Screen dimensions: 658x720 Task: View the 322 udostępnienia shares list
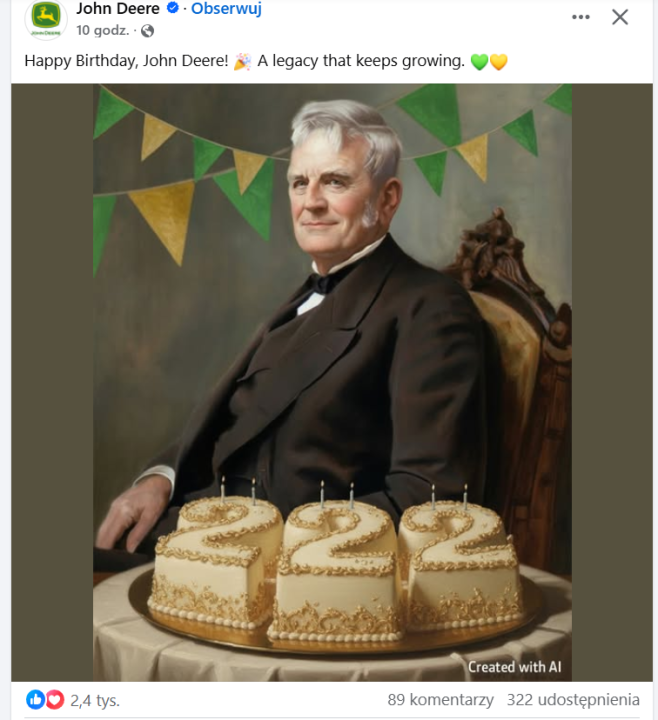(x=573, y=700)
